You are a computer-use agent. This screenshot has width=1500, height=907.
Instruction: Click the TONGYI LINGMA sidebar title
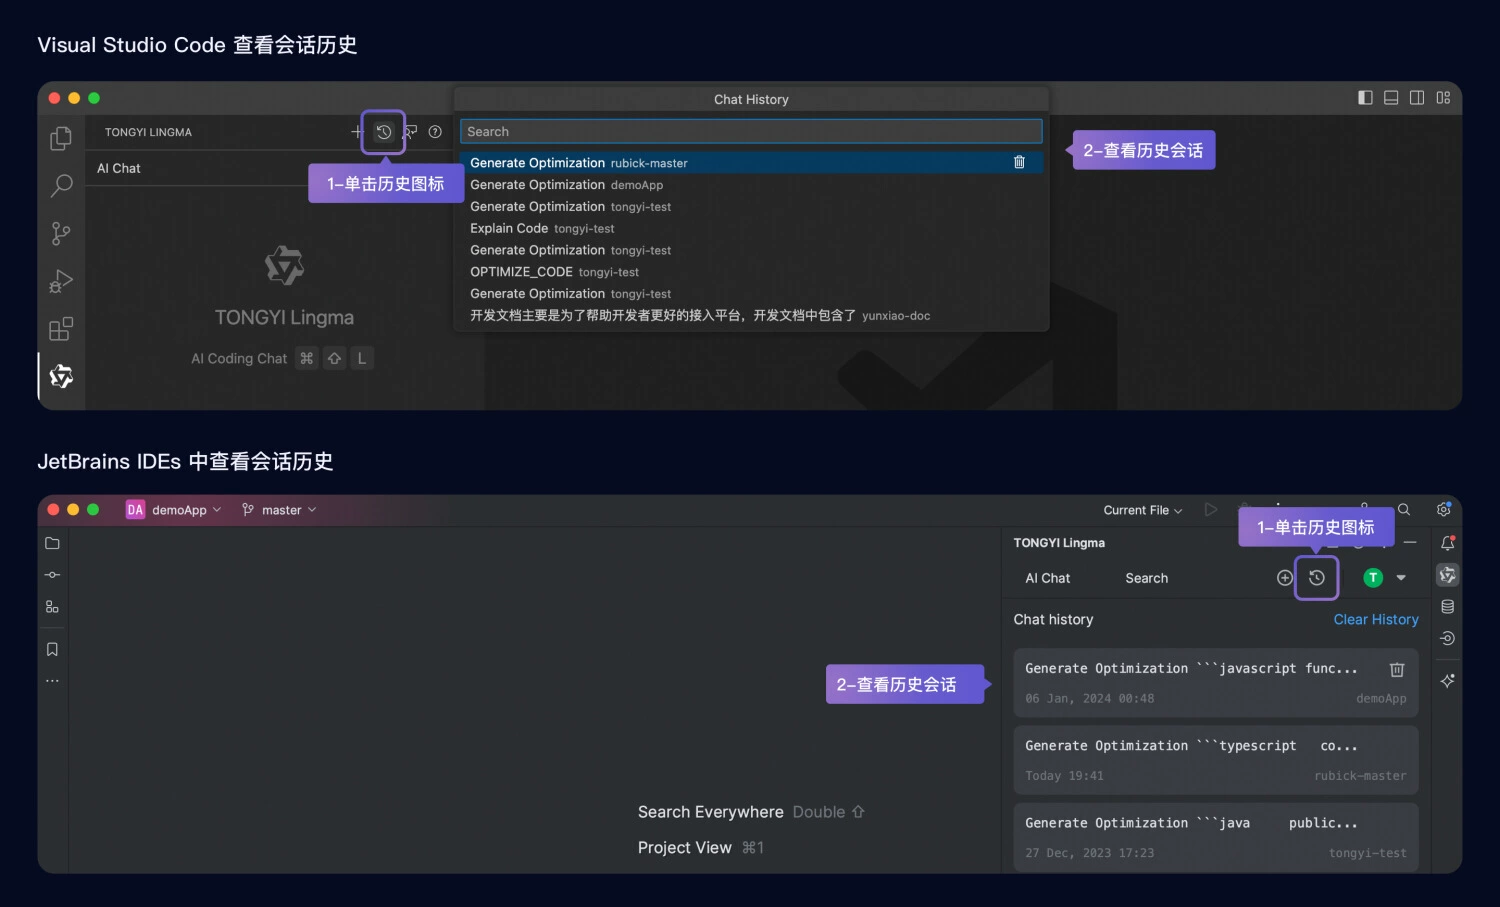click(x=148, y=132)
